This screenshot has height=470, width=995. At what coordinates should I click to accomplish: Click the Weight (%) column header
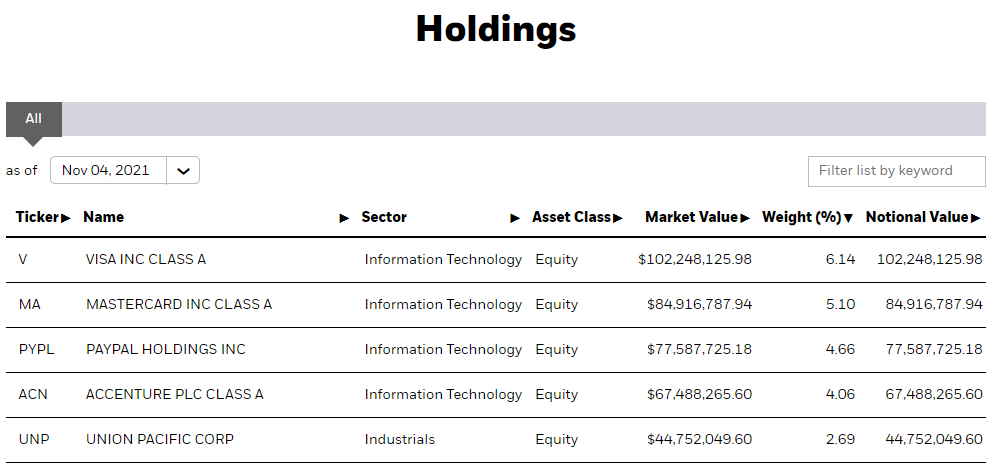(801, 217)
